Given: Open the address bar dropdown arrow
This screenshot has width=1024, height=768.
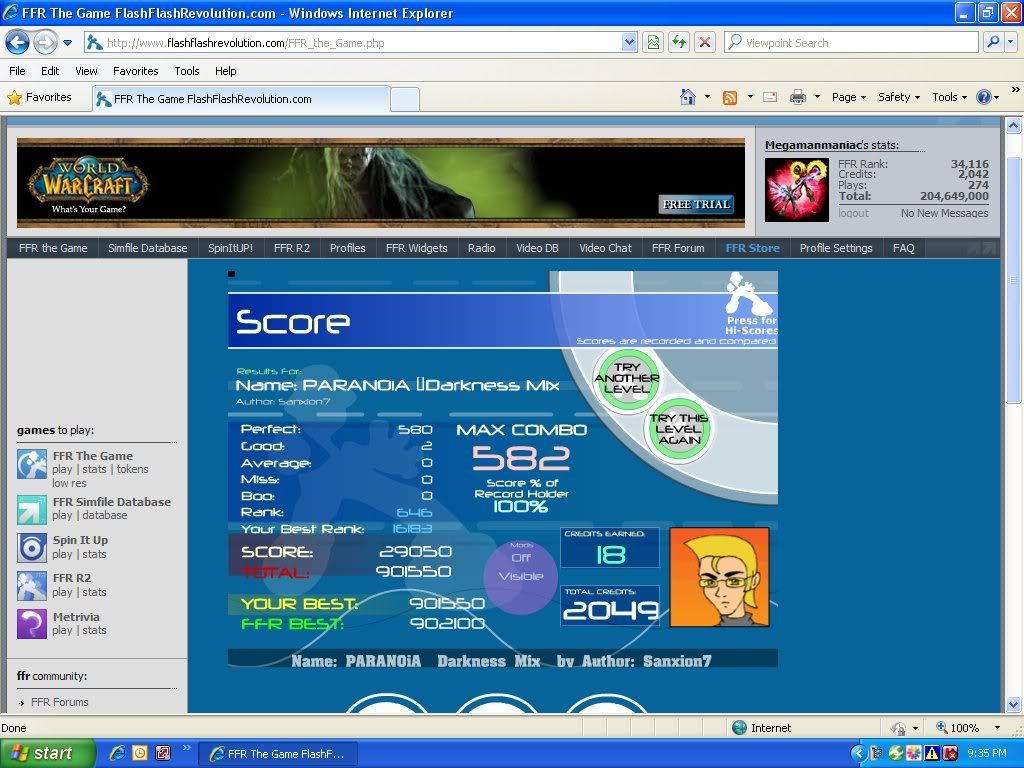Looking at the screenshot, I should (629, 42).
